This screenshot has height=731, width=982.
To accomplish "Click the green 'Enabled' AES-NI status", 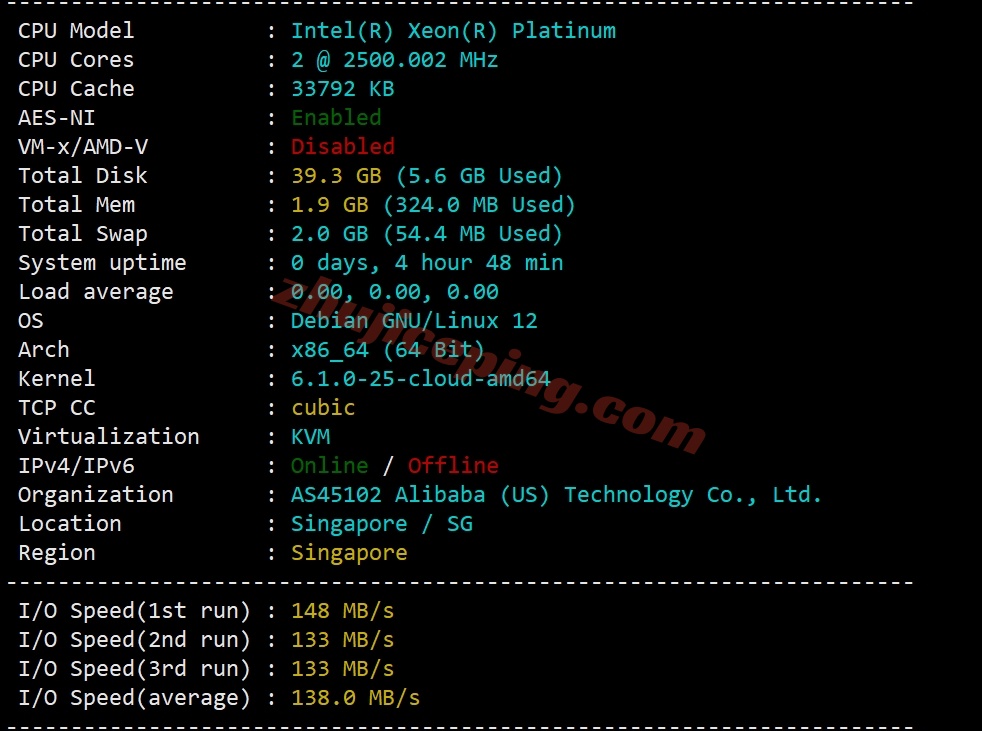I will pos(336,118).
